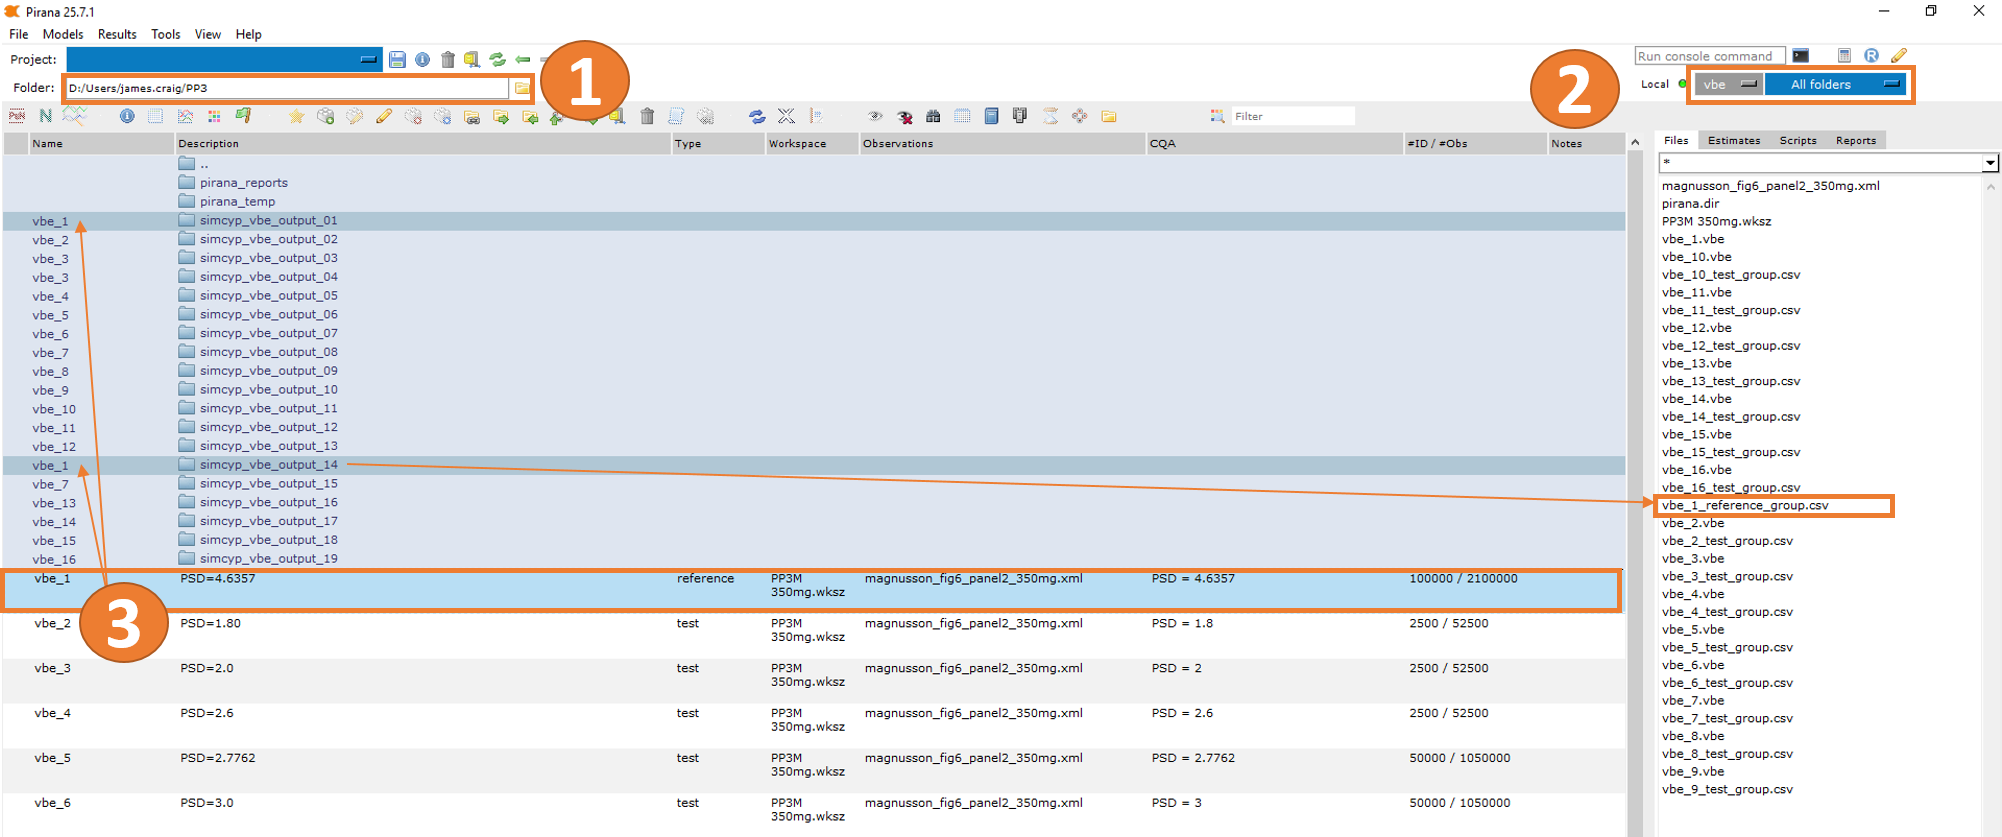
Task: Click the black terminal console icon
Action: [x=1801, y=56]
